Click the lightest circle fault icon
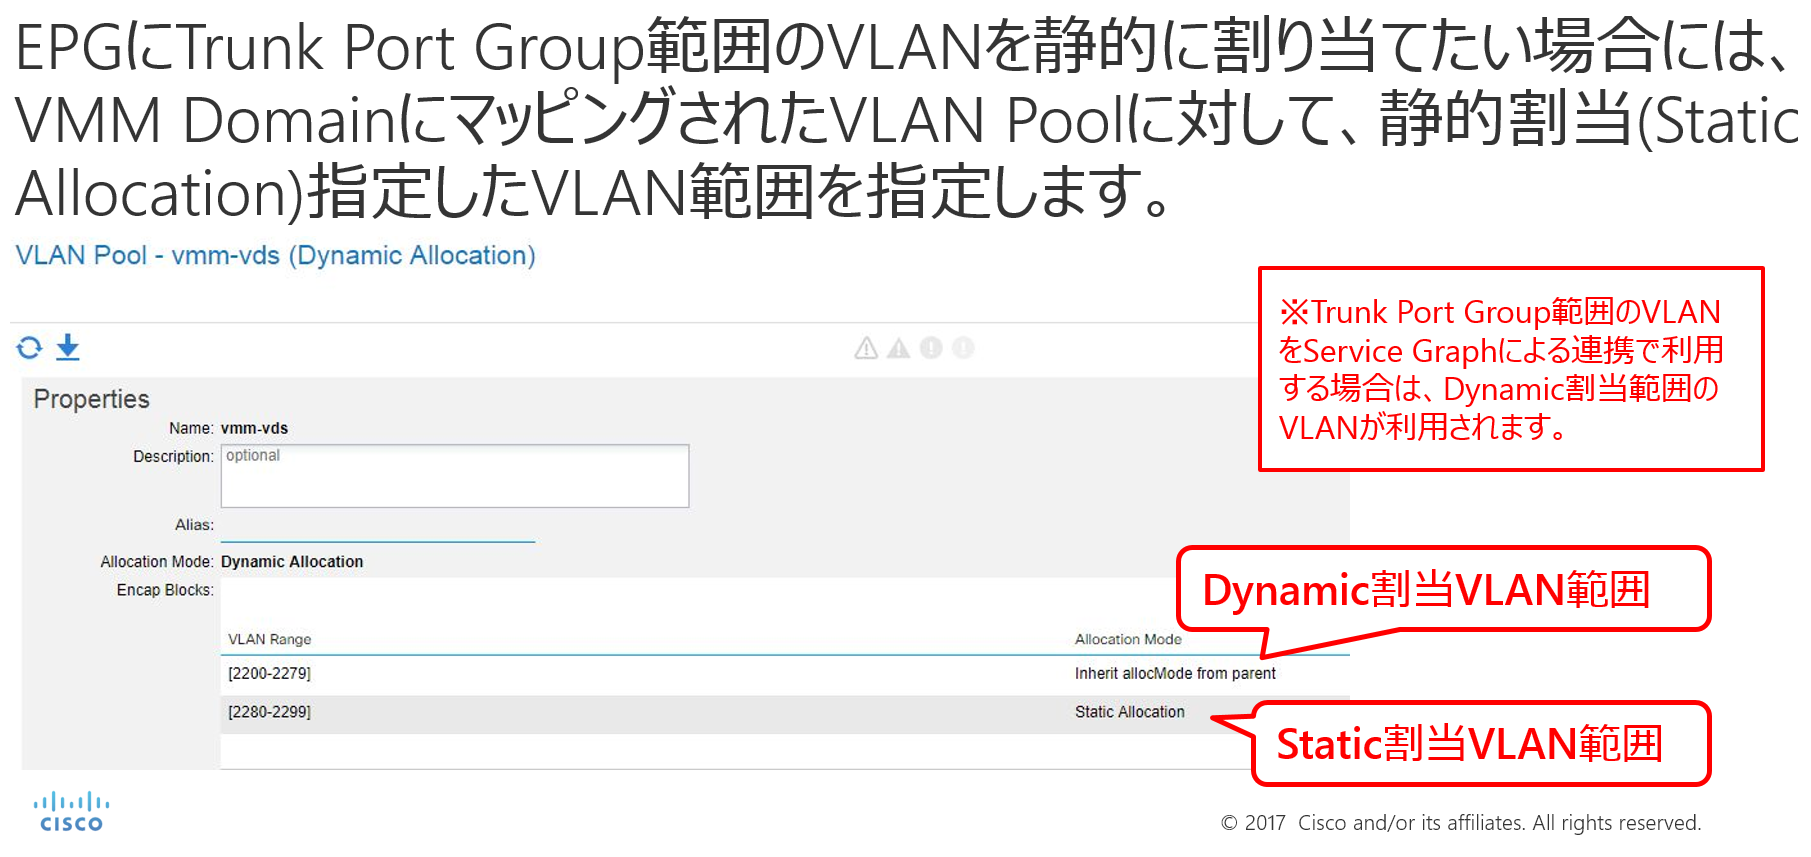 (963, 348)
